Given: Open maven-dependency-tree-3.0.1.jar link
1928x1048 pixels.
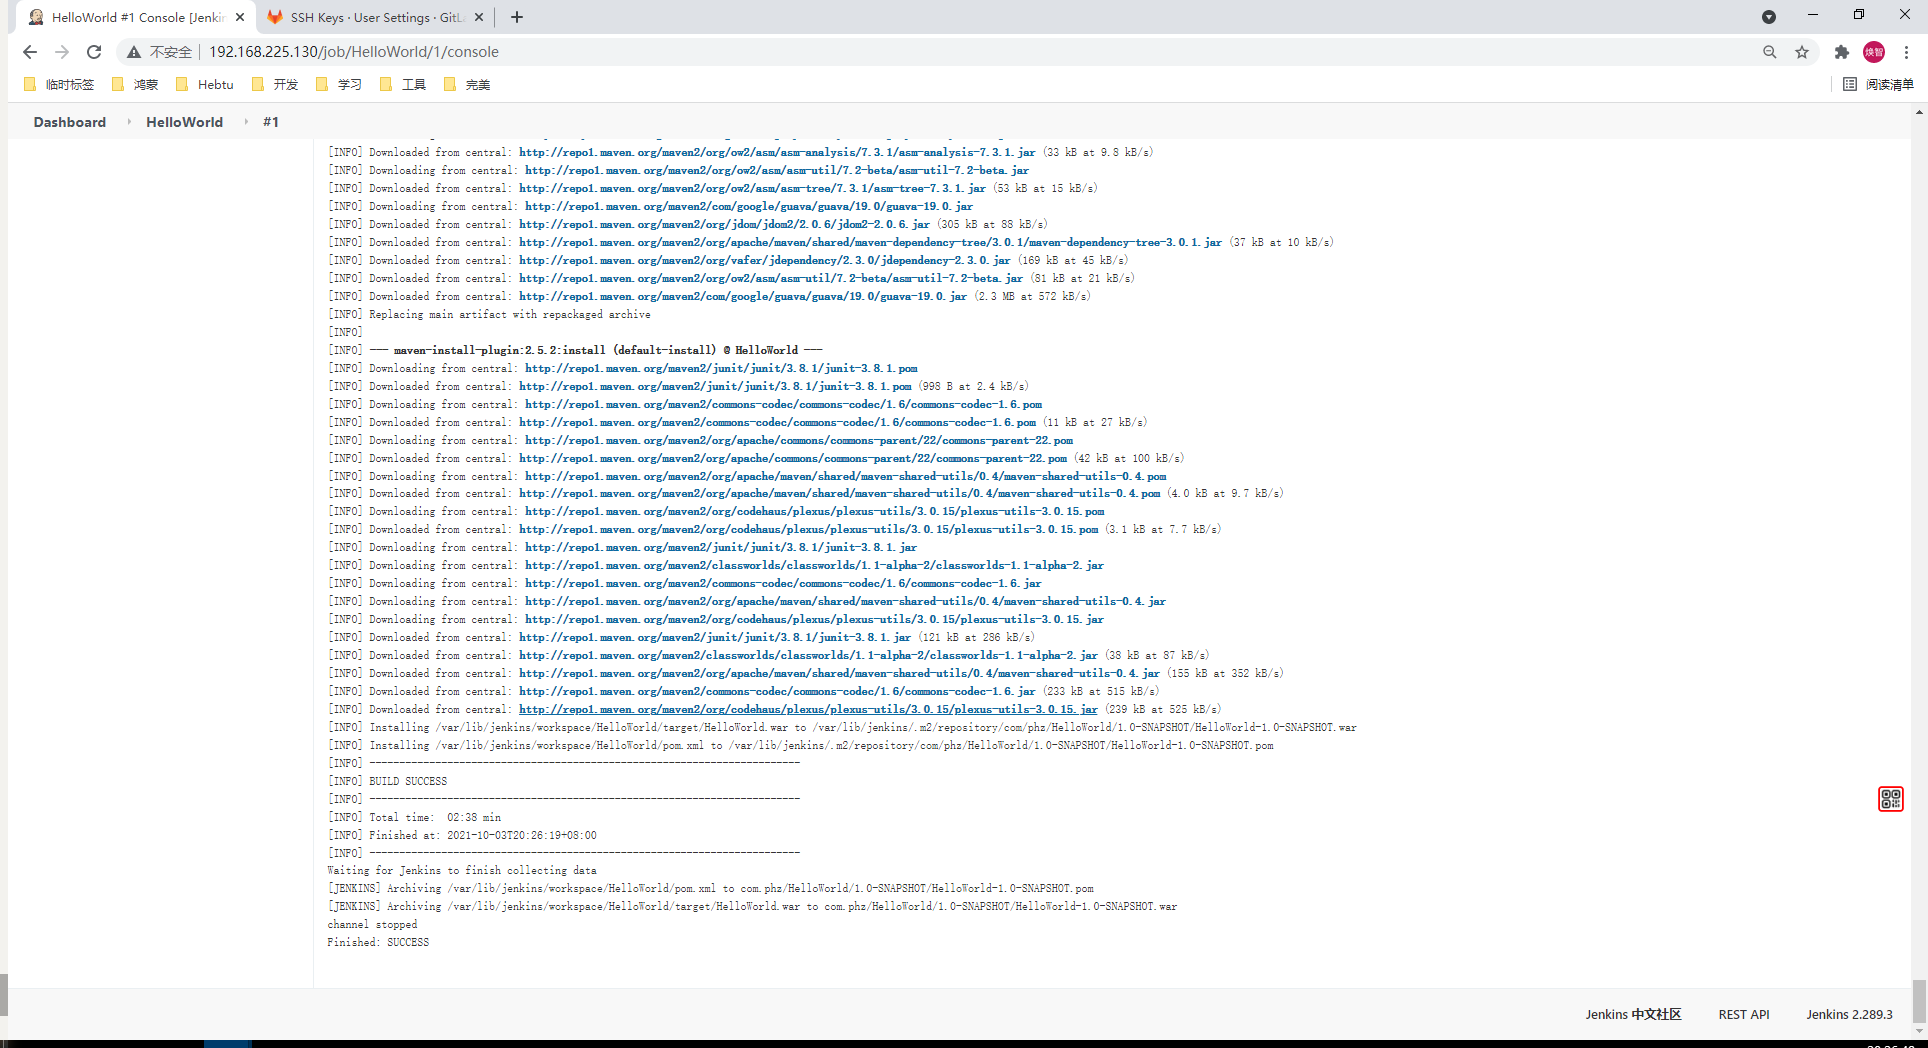Looking at the screenshot, I should coord(870,242).
